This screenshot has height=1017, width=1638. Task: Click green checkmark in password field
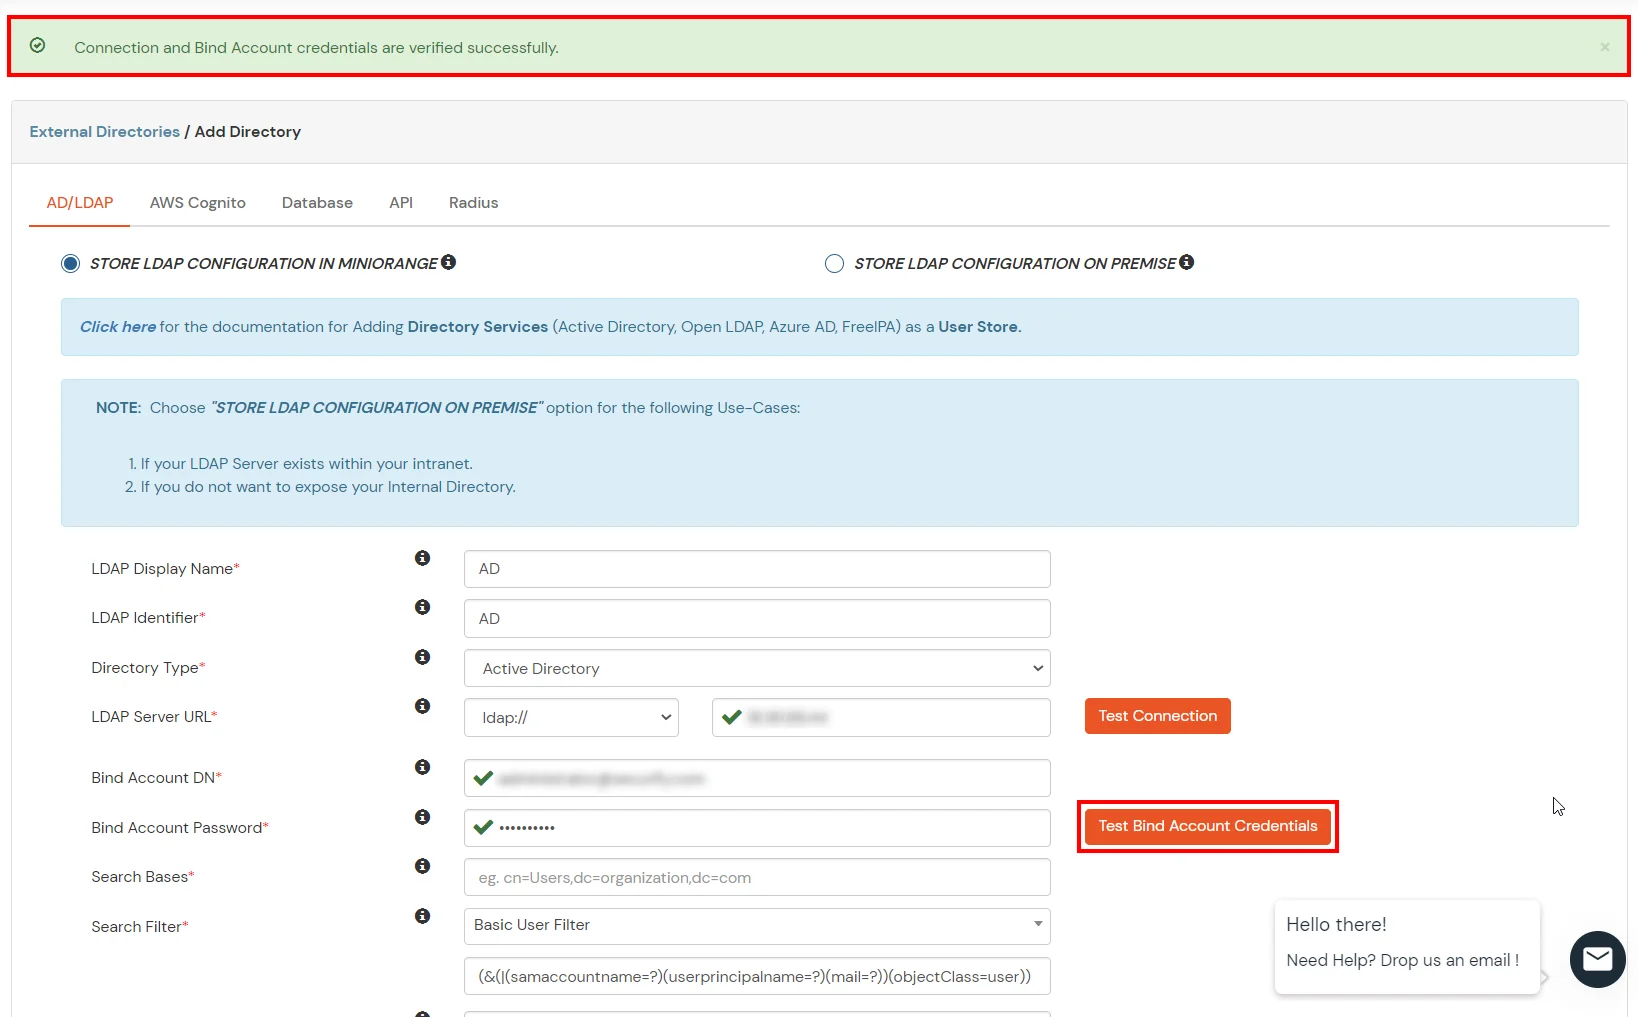pos(484,827)
